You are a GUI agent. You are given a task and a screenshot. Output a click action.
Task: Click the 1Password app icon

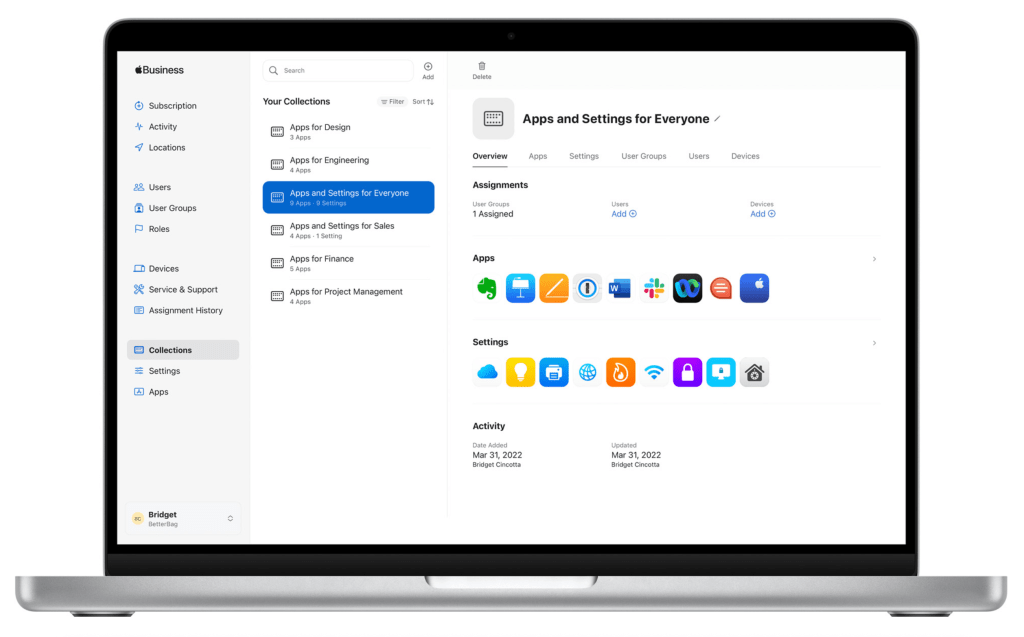tap(587, 289)
